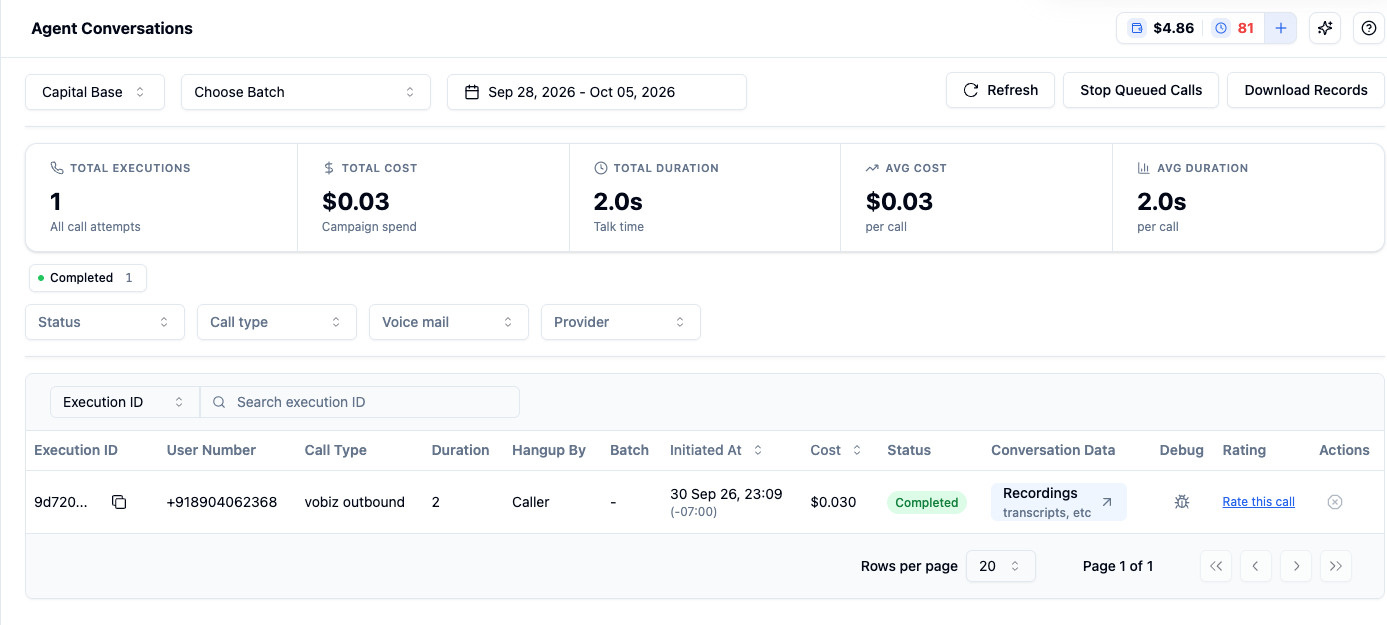Open the help question mark icon
This screenshot has height=625, width=1387.
tap(1369, 28)
